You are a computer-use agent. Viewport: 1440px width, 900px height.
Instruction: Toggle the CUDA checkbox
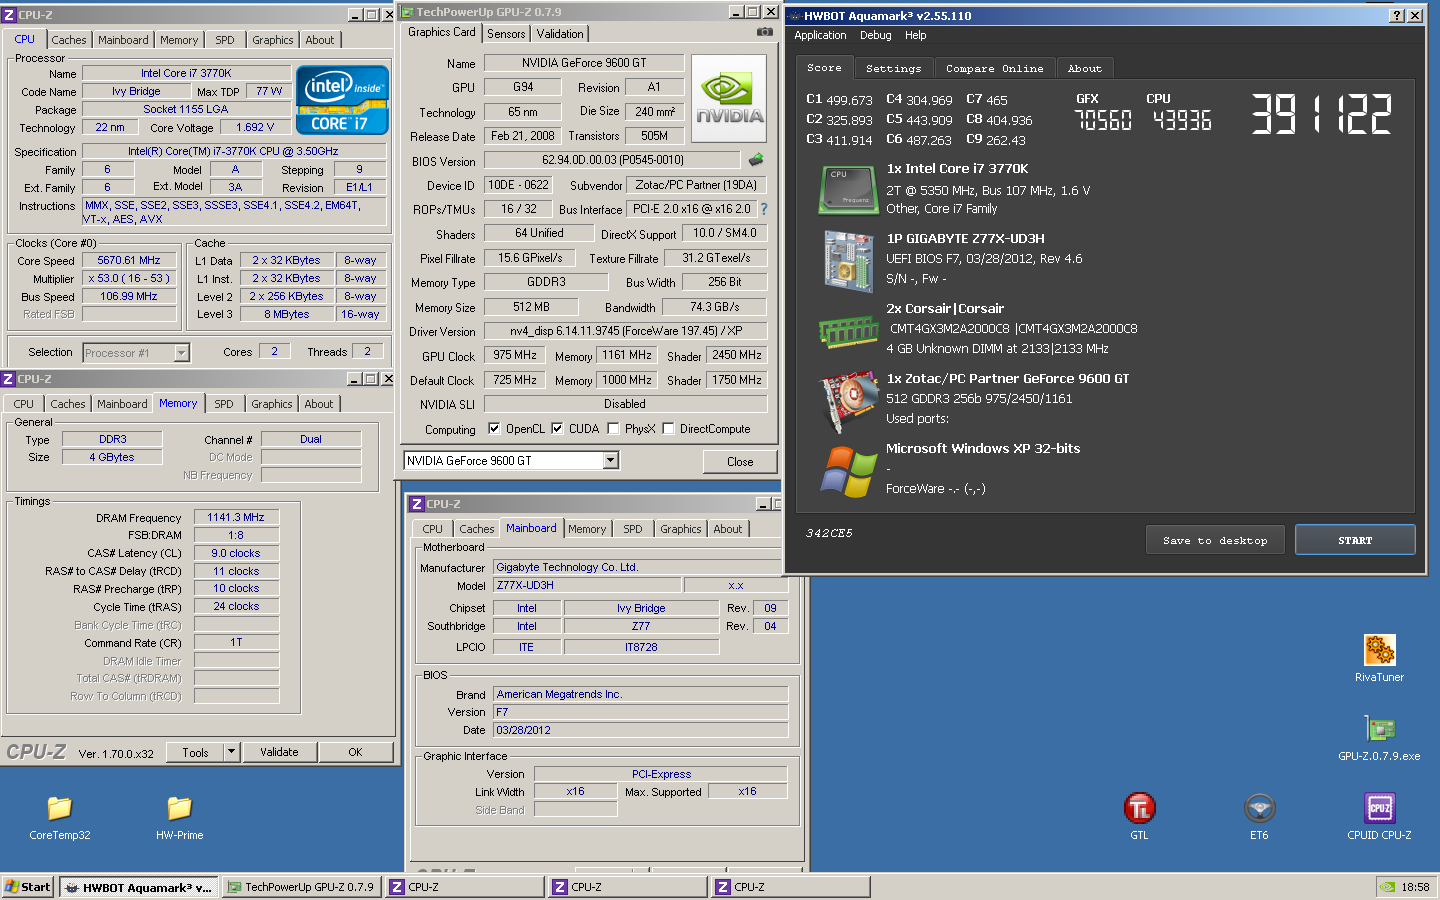(x=557, y=428)
